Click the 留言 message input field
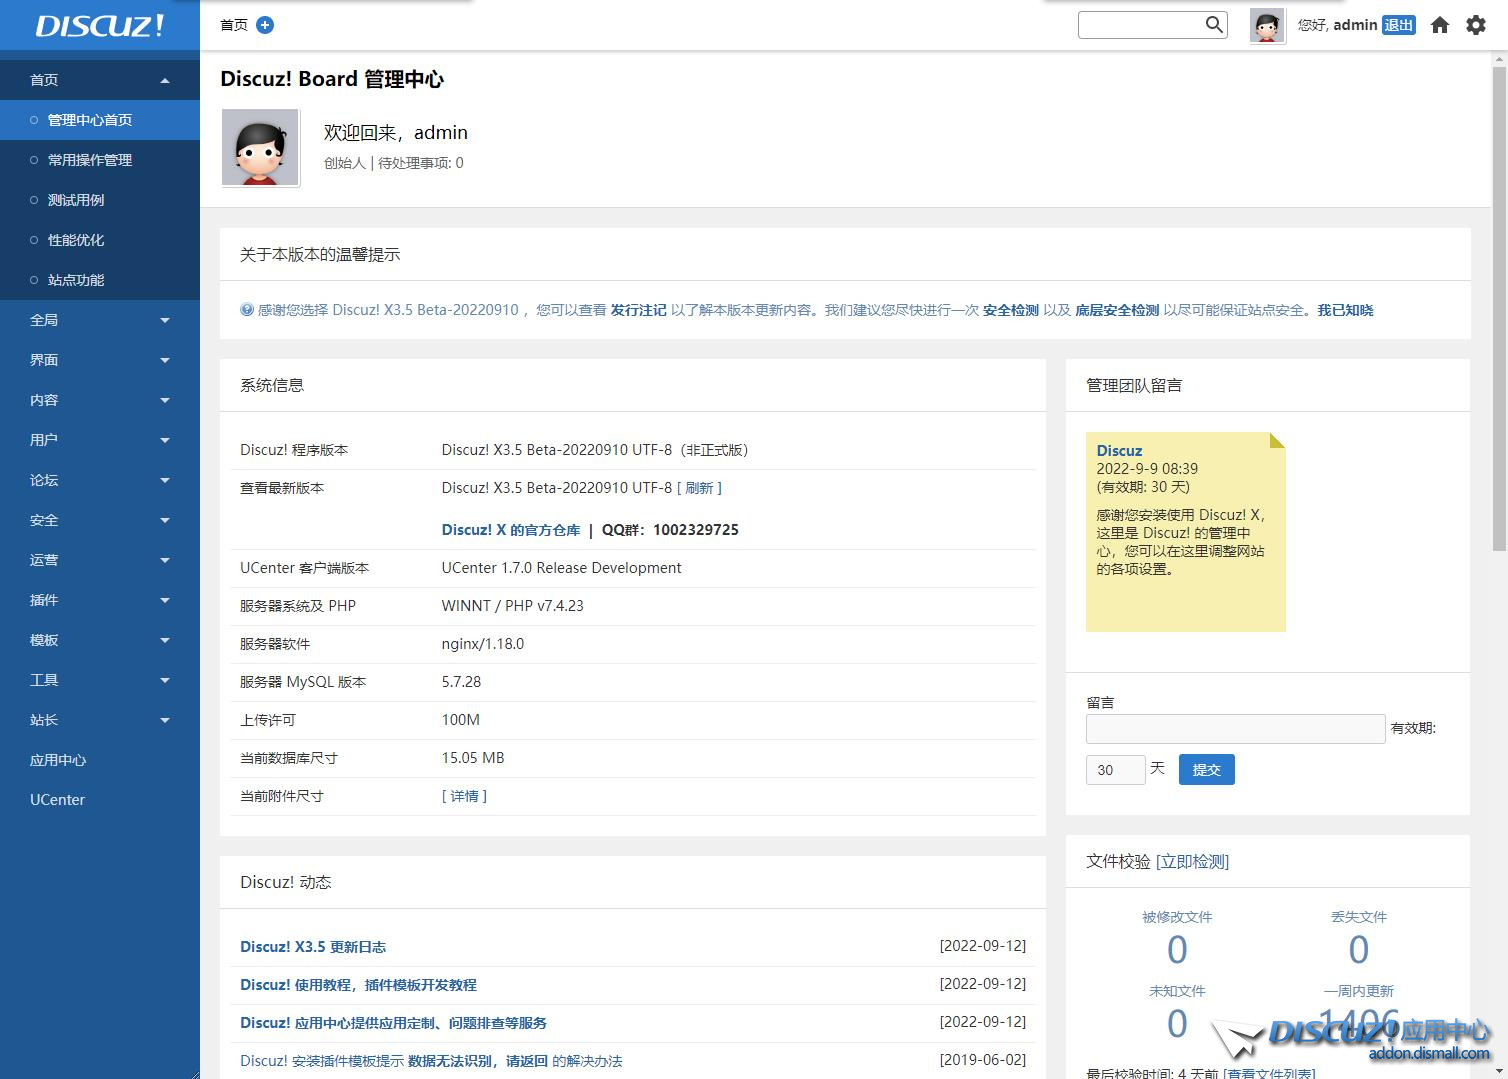 (x=1235, y=729)
